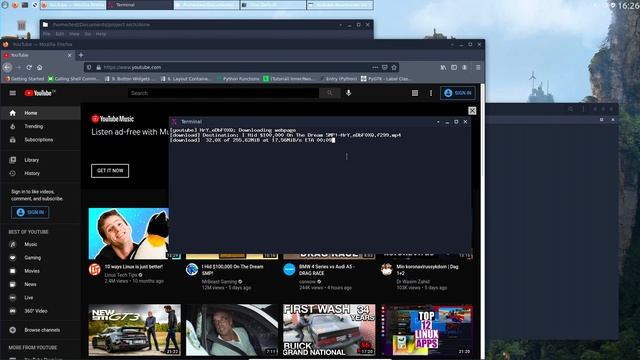Viewport: 640px width, 360px height.
Task: Click MrBeast Gaming channel avatar
Action: click(x=192, y=269)
